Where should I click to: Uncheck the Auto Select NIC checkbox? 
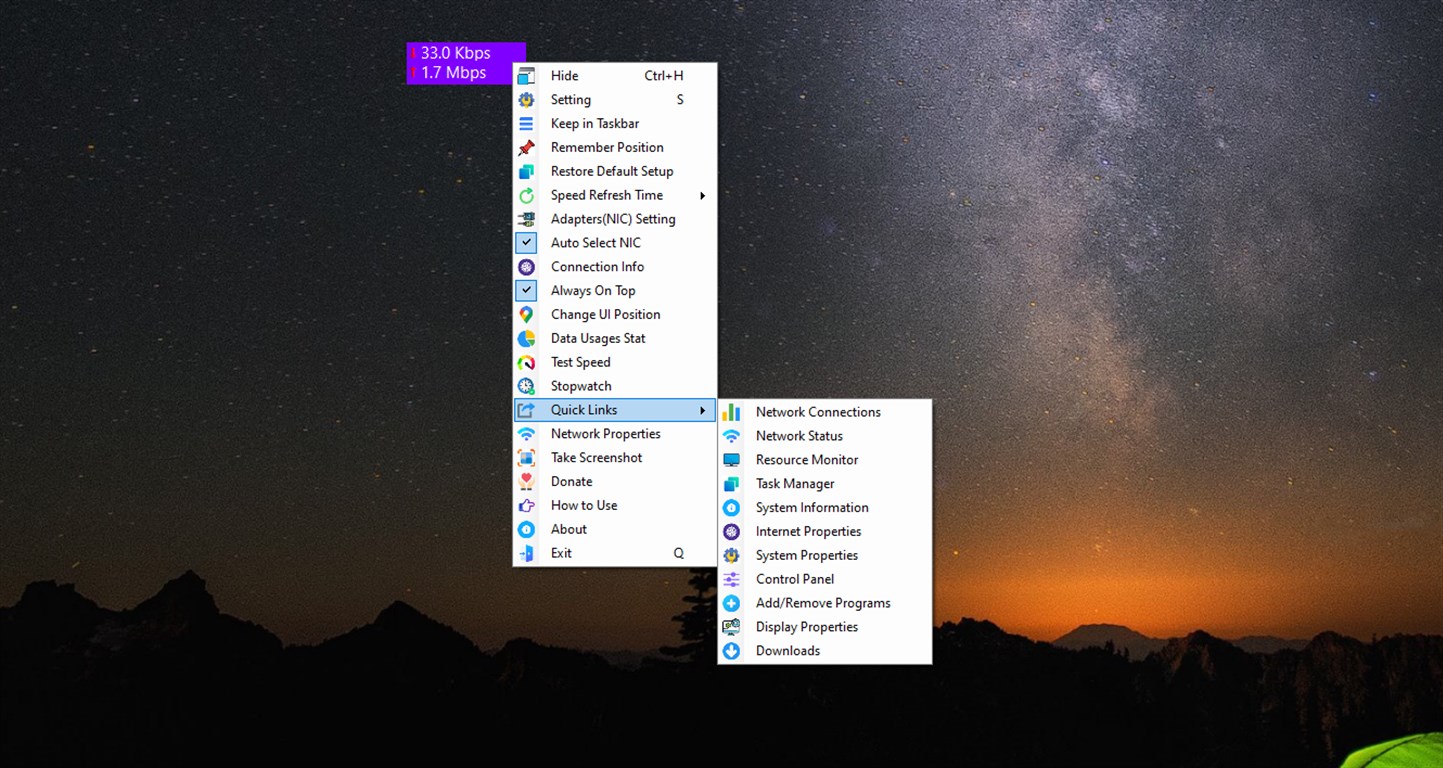pyautogui.click(x=526, y=243)
